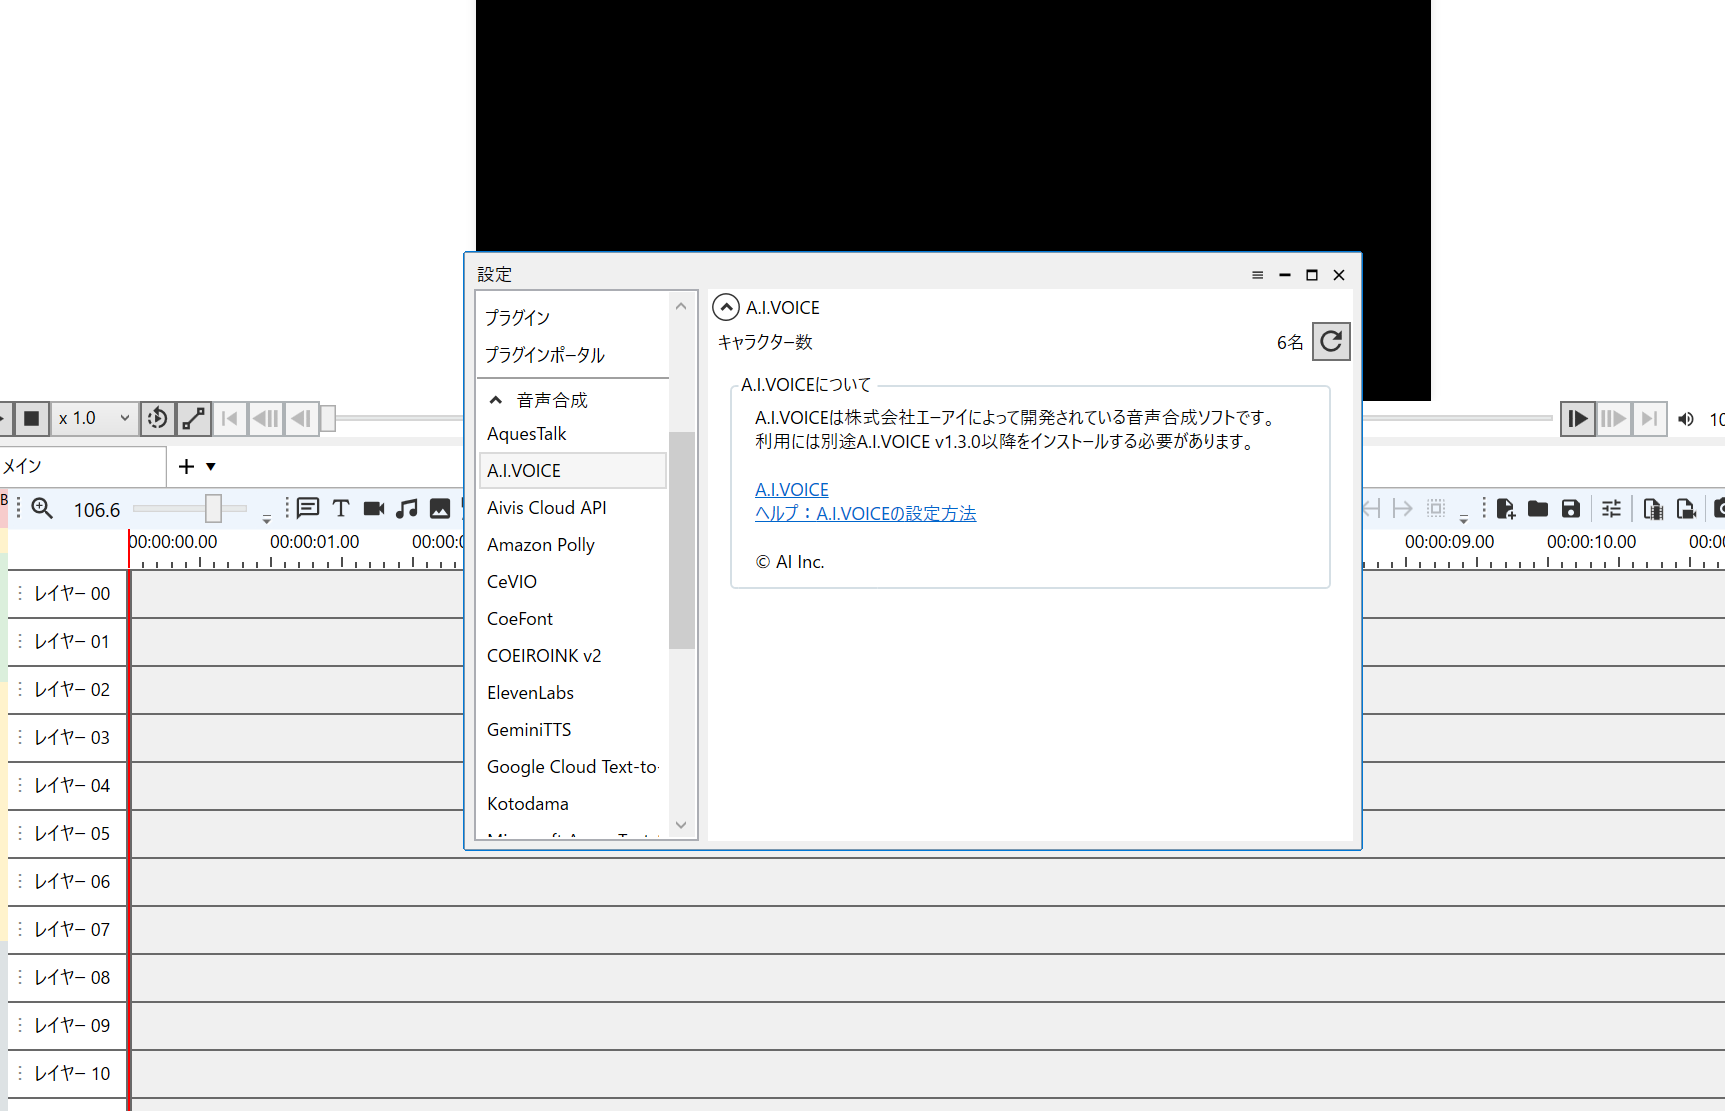
Task: Select プラグインポータル in the settings list
Action: coord(545,355)
